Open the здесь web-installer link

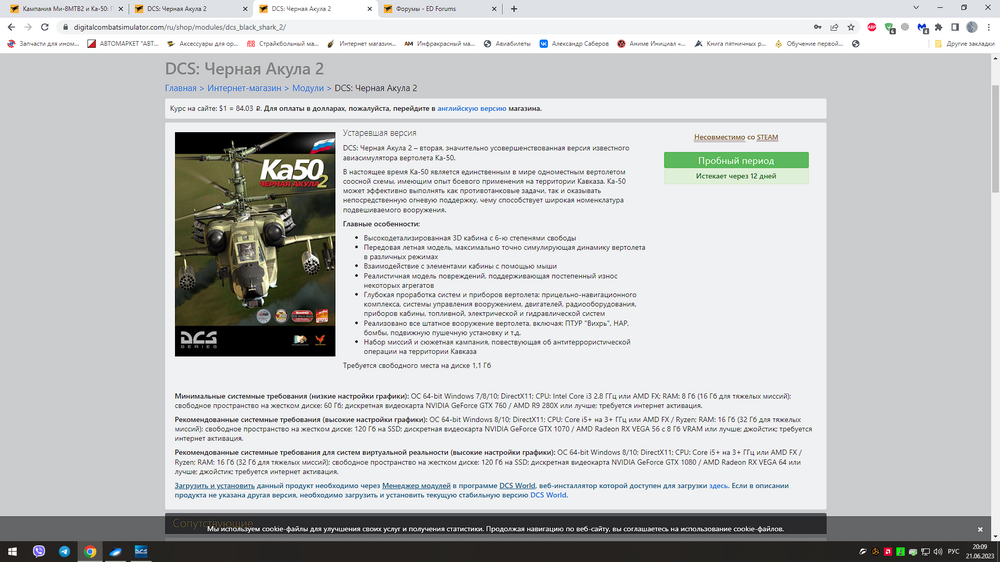[718, 485]
